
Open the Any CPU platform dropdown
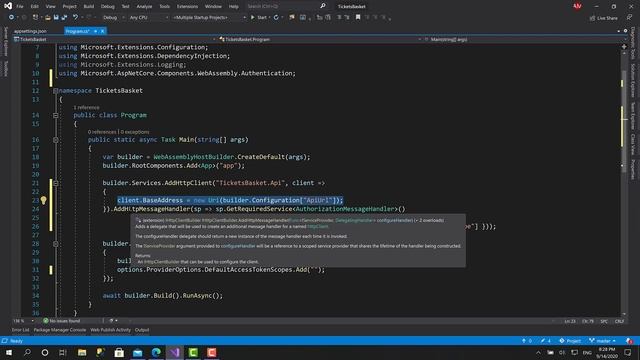[x=148, y=18]
